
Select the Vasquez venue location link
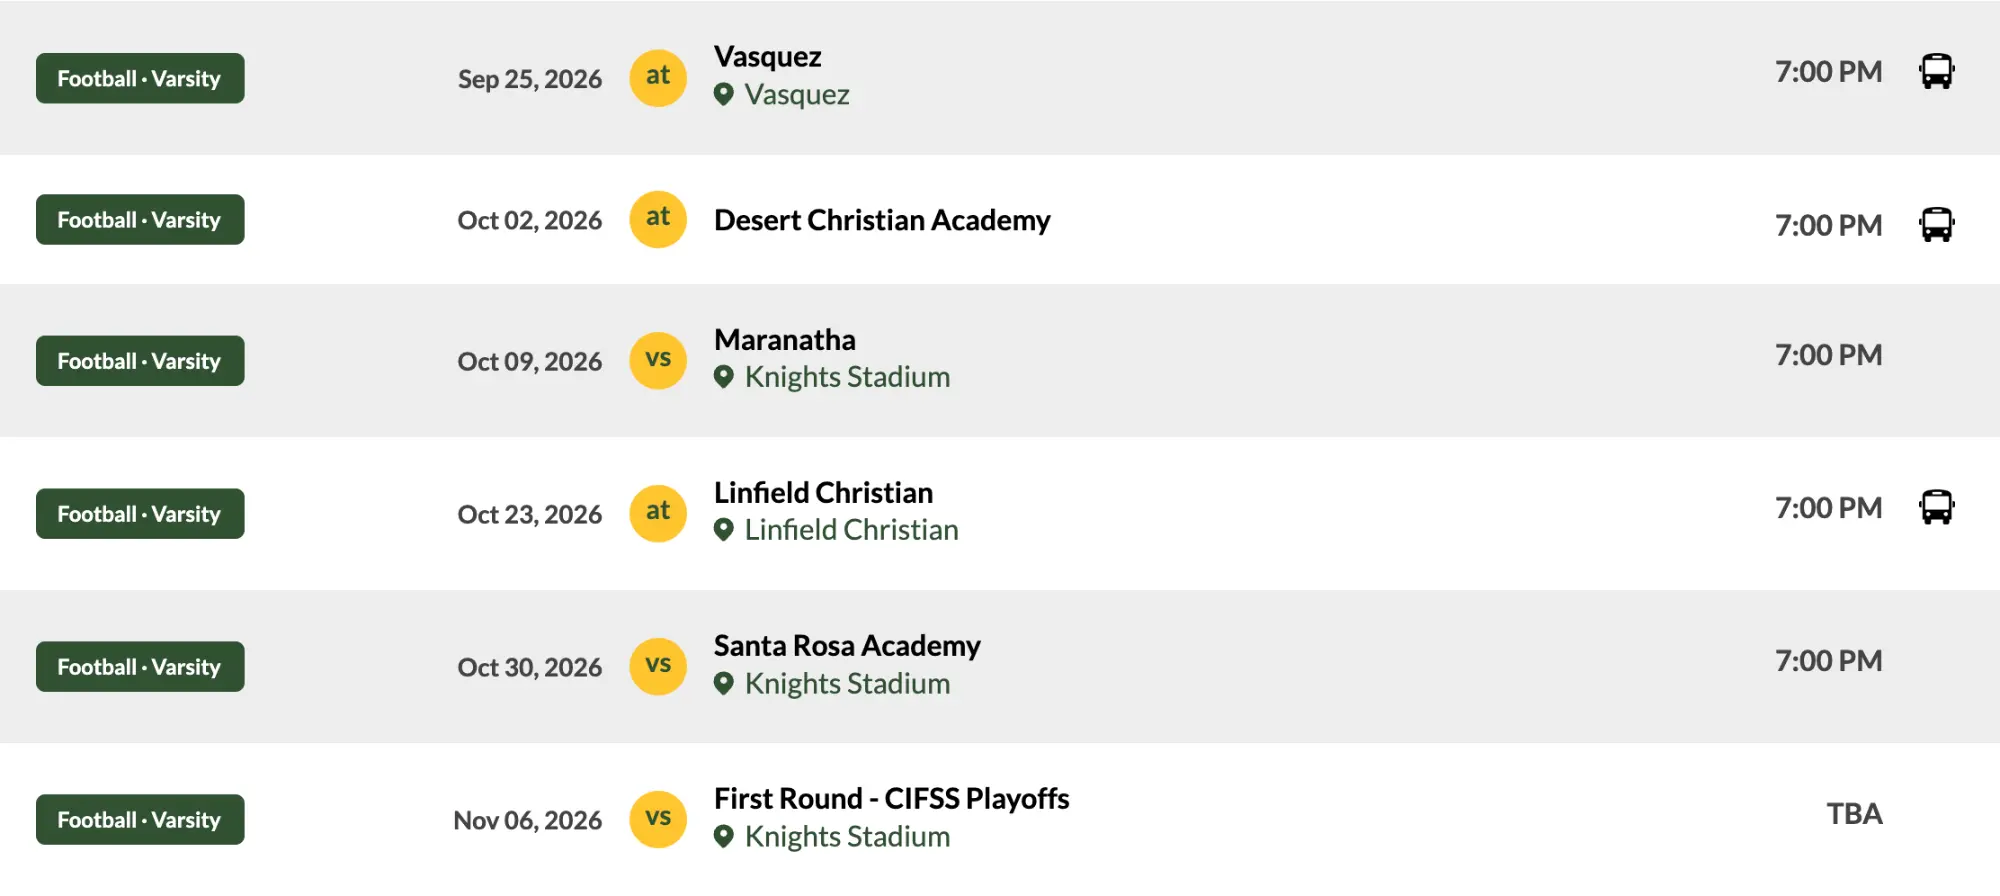tap(797, 95)
